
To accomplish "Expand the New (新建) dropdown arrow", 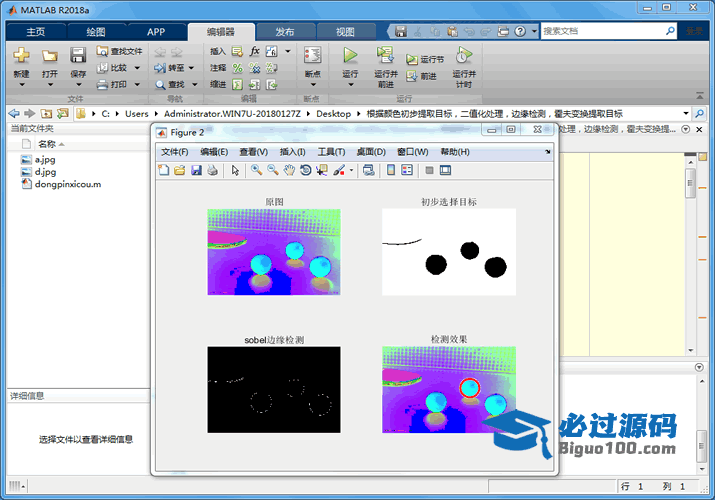I will click(21, 86).
